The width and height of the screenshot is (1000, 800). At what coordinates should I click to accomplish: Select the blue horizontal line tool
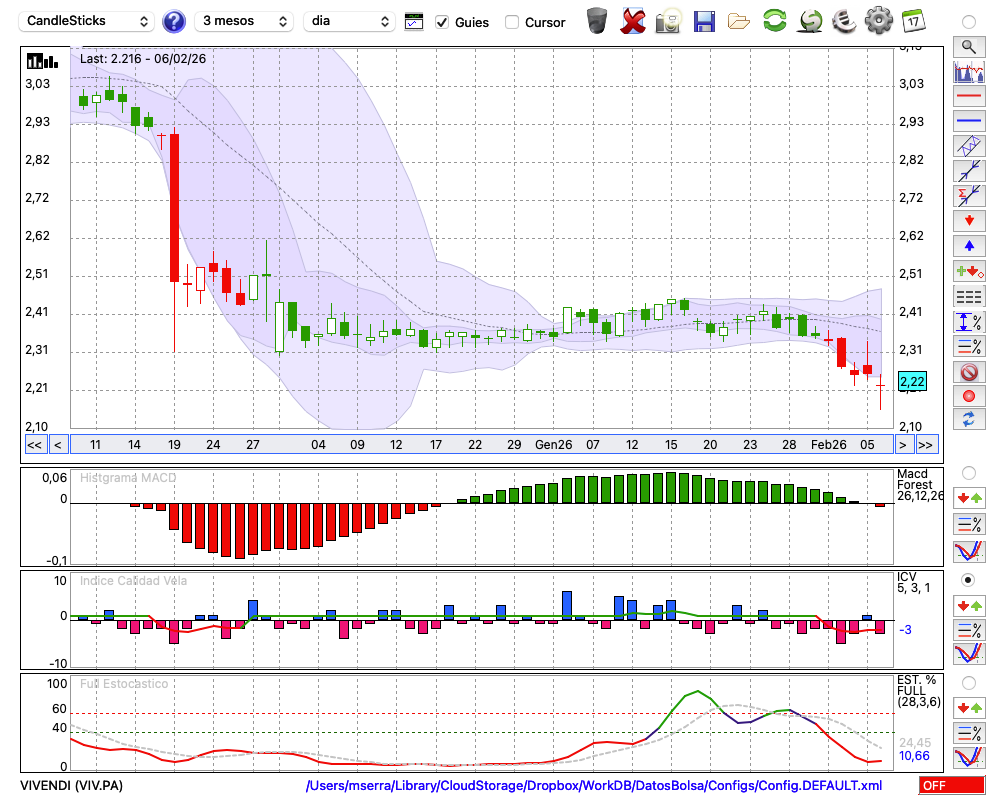coord(968,121)
